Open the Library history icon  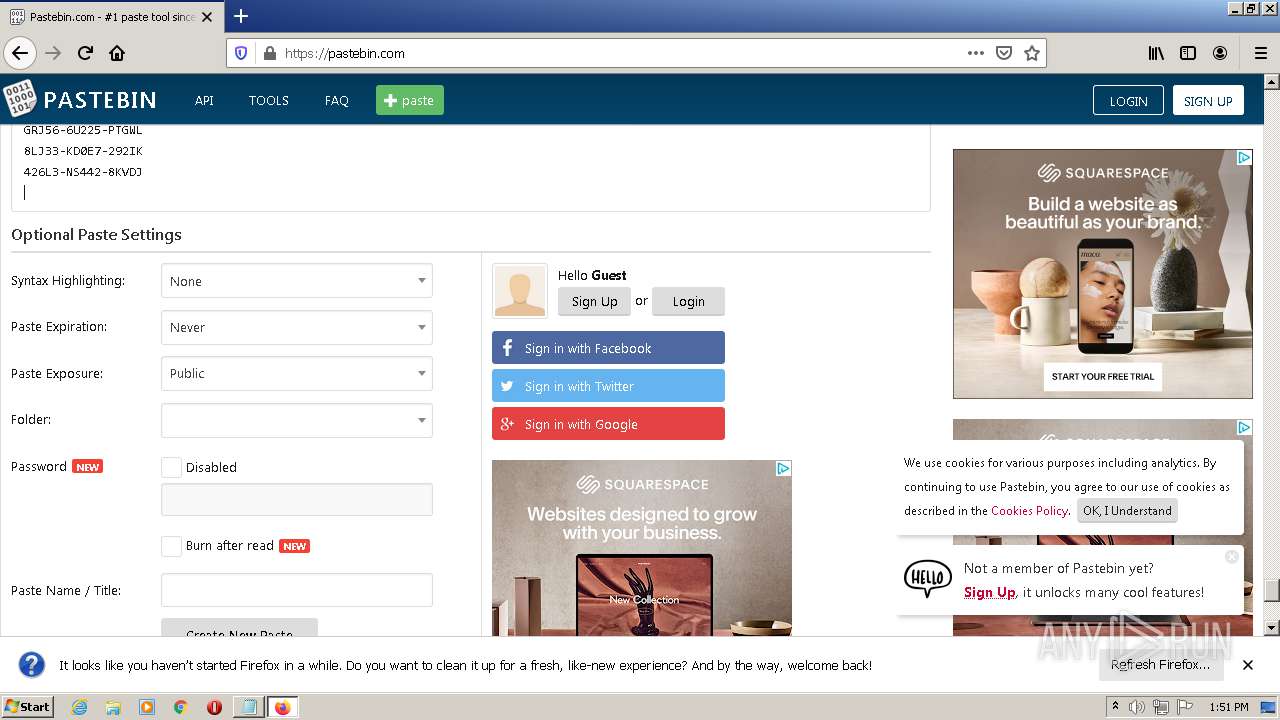(x=1156, y=53)
